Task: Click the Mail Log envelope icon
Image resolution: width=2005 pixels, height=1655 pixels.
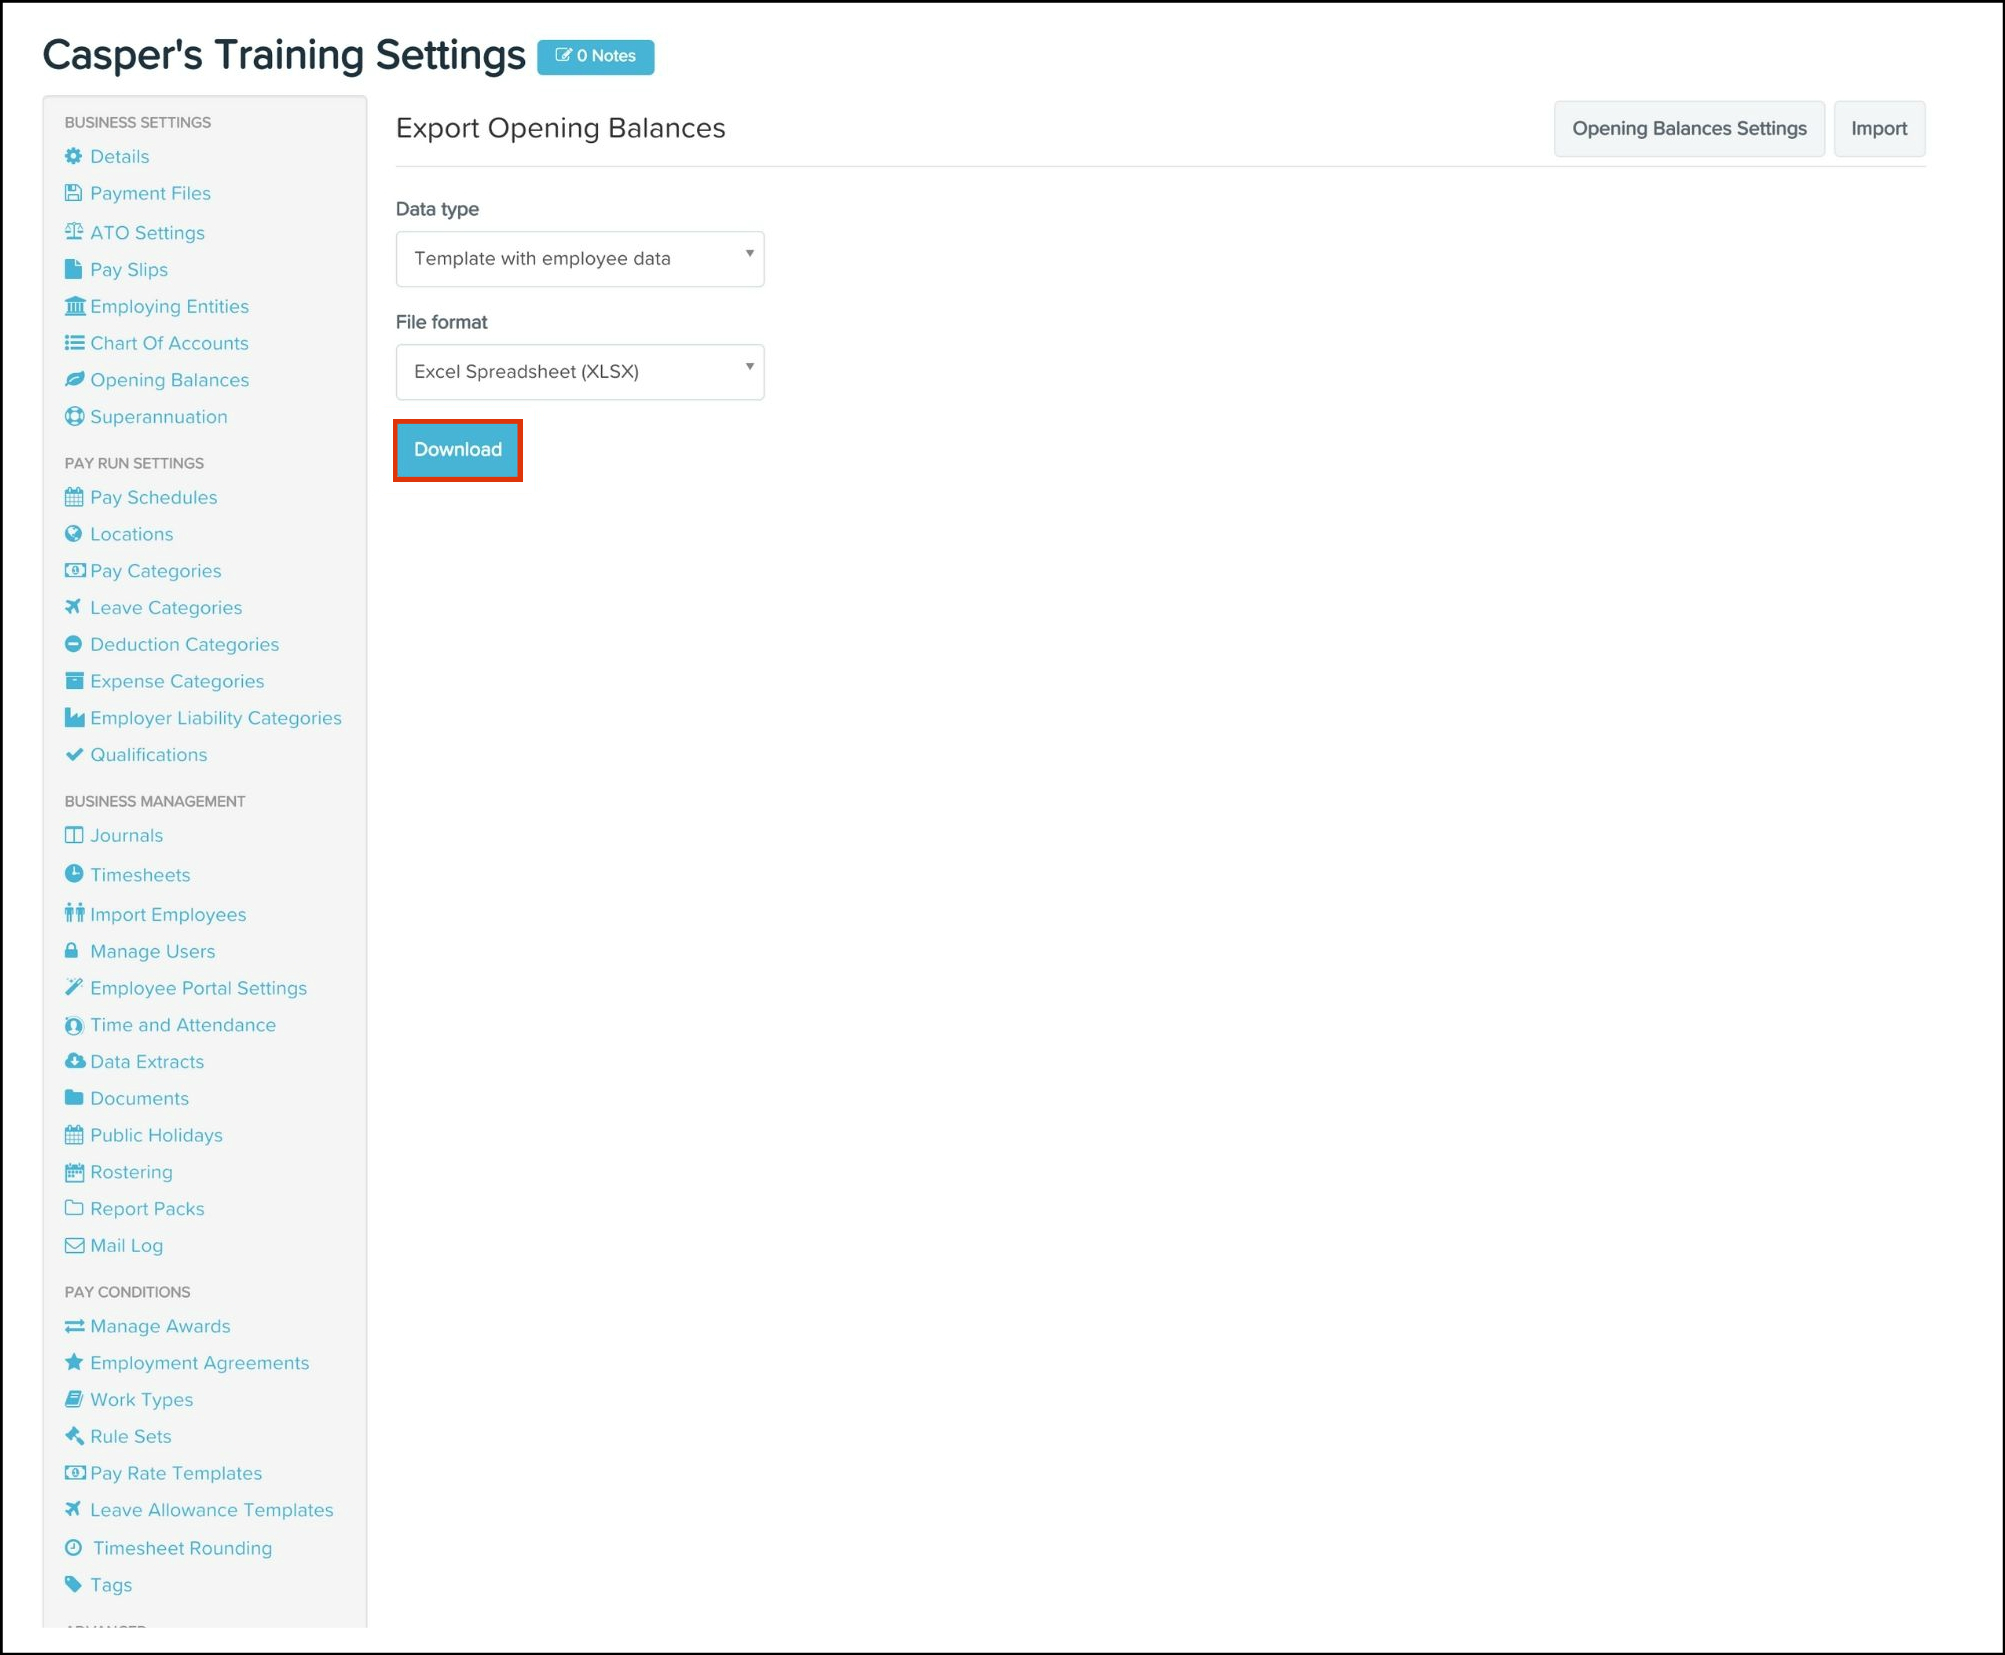Action: coord(74,1245)
